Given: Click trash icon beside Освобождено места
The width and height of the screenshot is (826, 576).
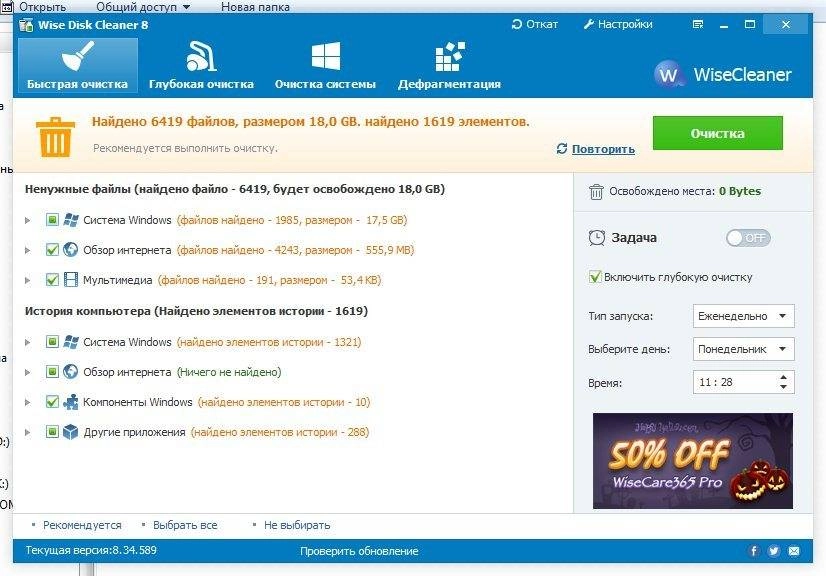Looking at the screenshot, I should pyautogui.click(x=596, y=192).
